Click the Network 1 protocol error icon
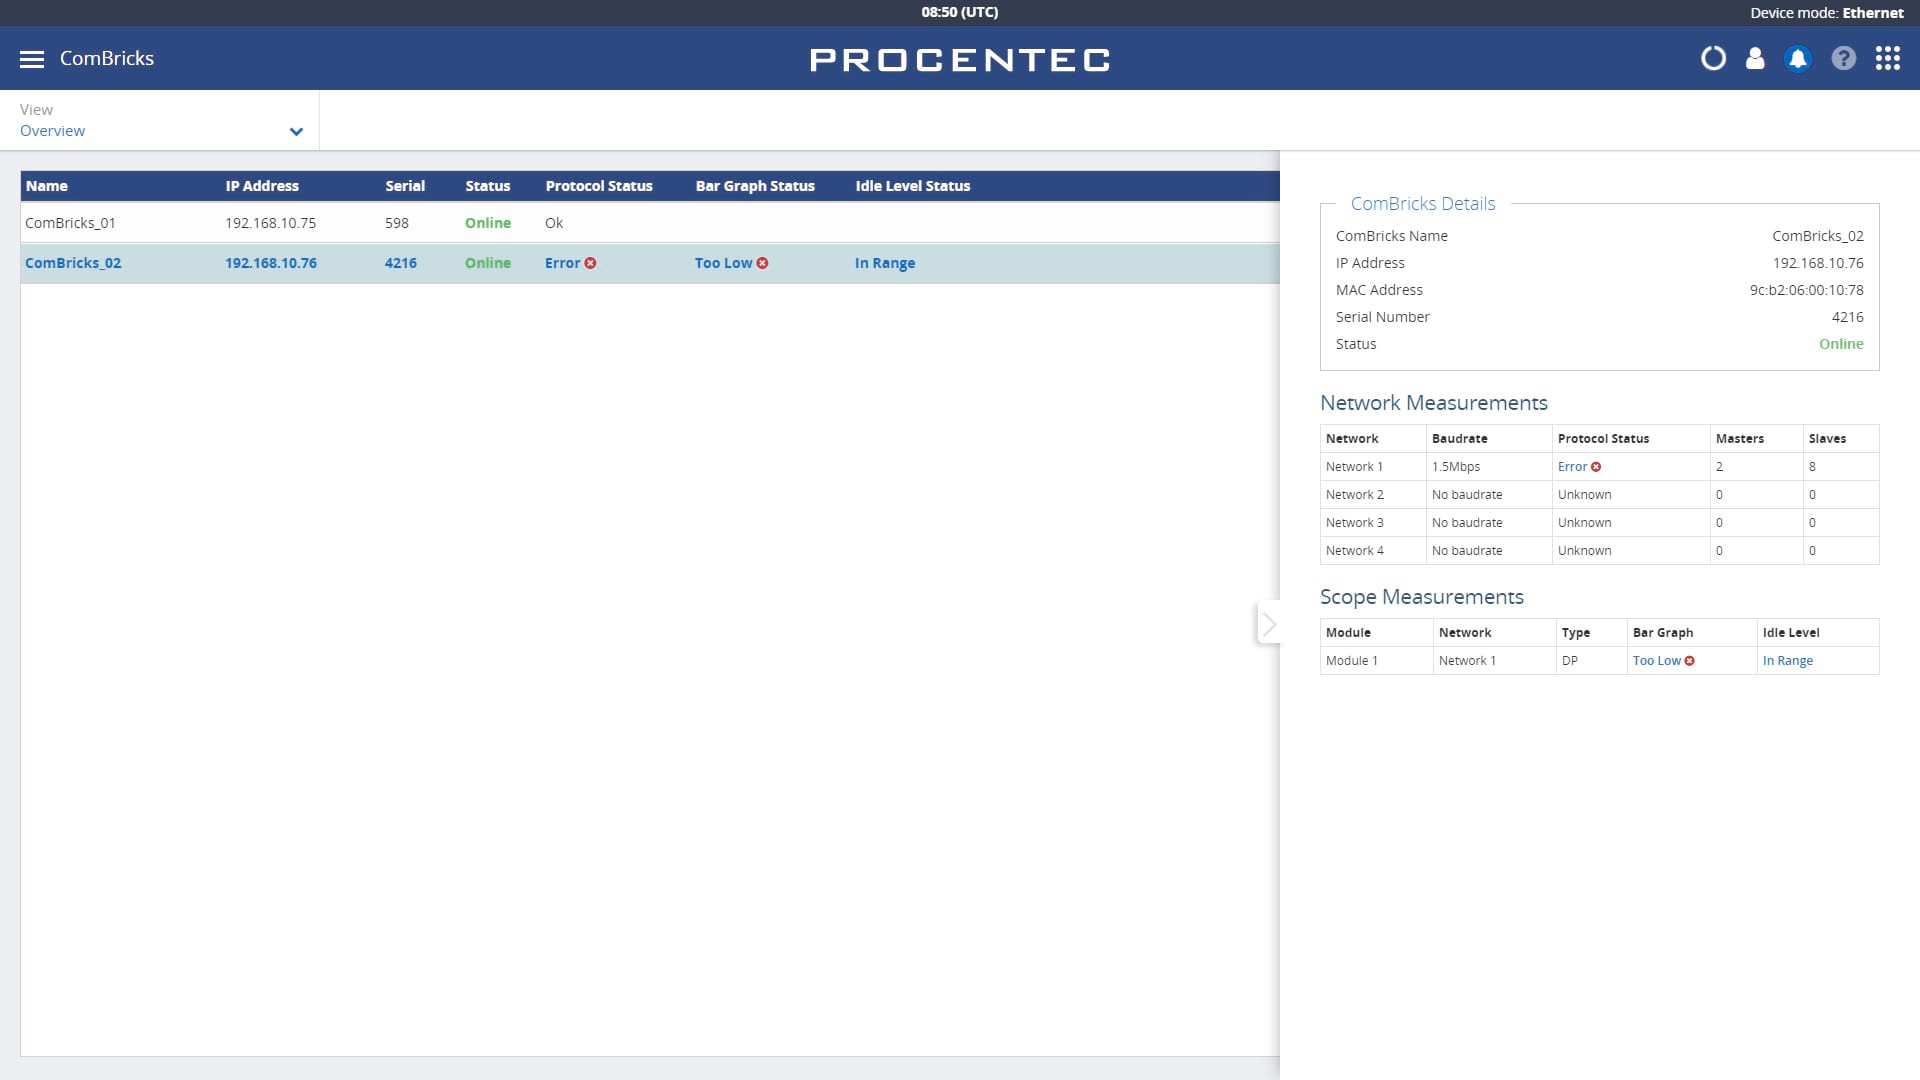This screenshot has height=1080, width=1920. [x=1596, y=467]
